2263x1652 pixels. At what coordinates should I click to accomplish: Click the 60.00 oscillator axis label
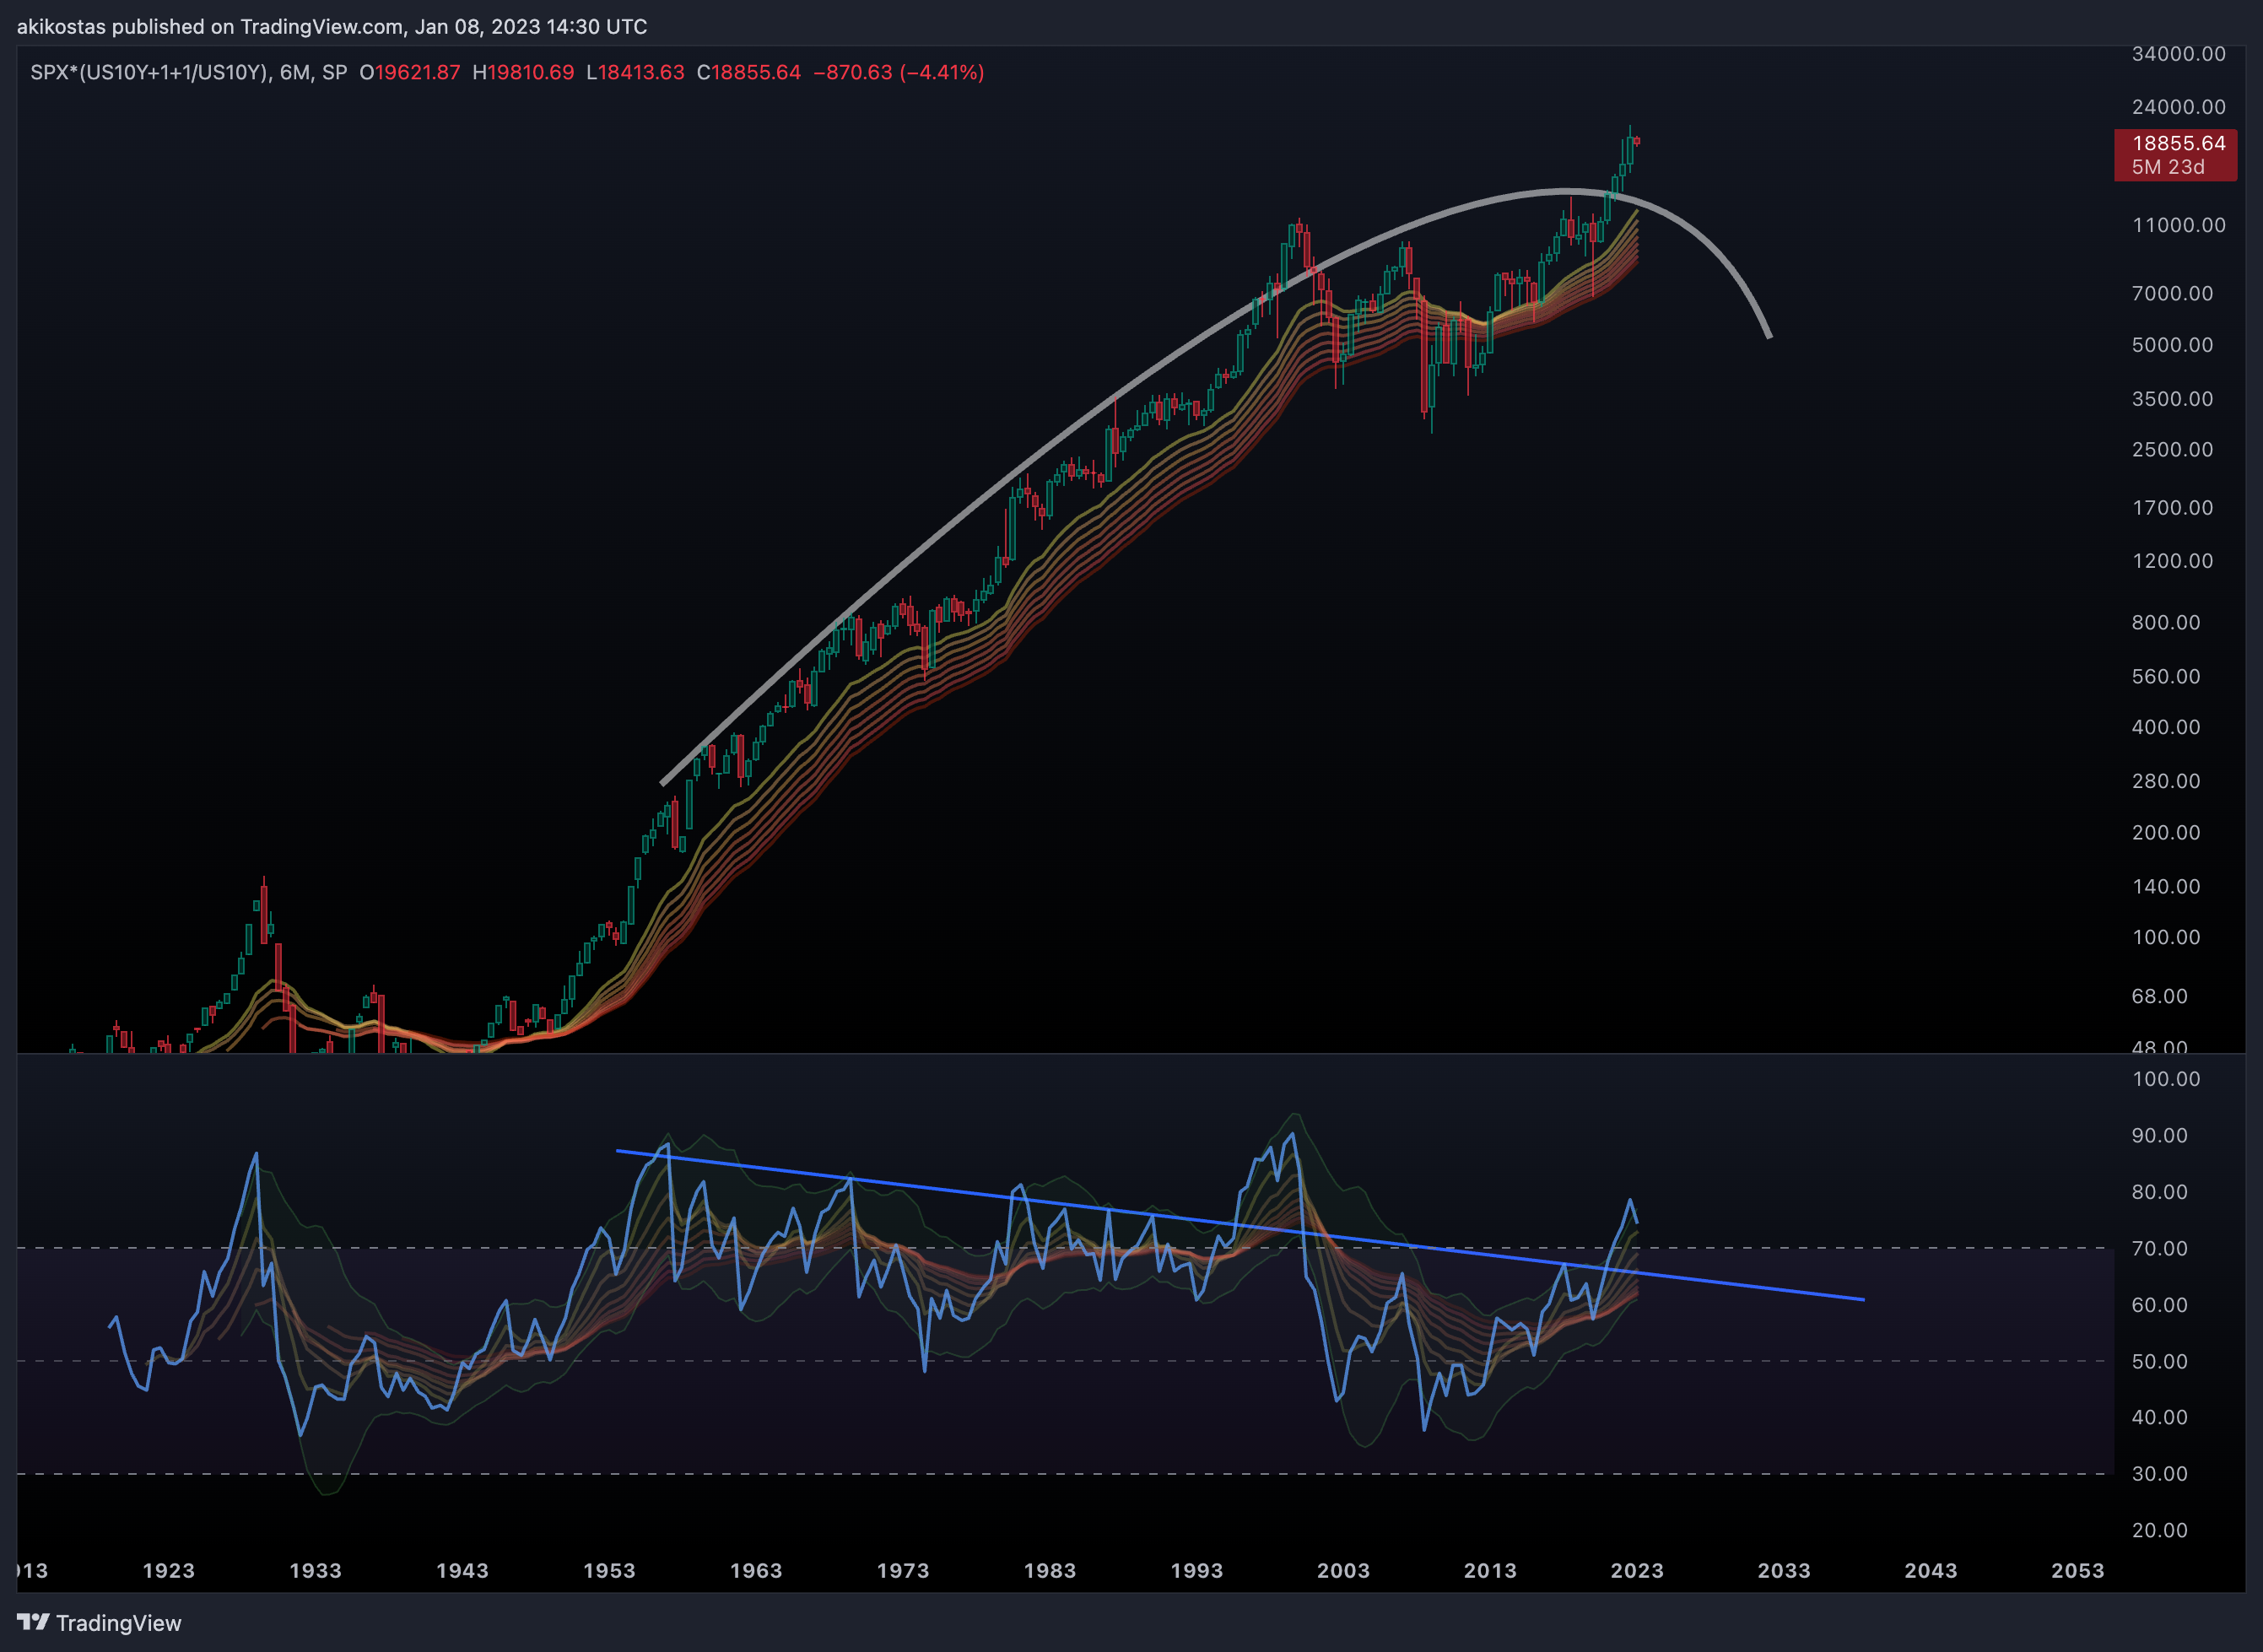click(2160, 1305)
